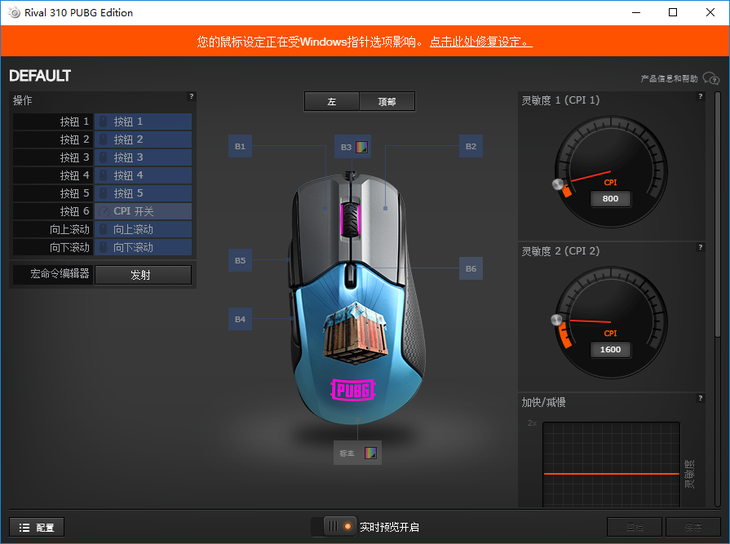Open the product info and help chat icon

[x=710, y=78]
